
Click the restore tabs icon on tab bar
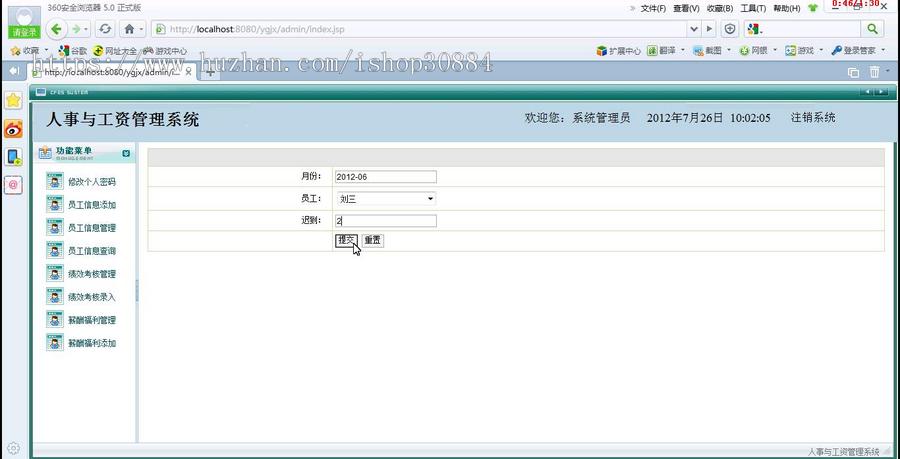coord(854,72)
